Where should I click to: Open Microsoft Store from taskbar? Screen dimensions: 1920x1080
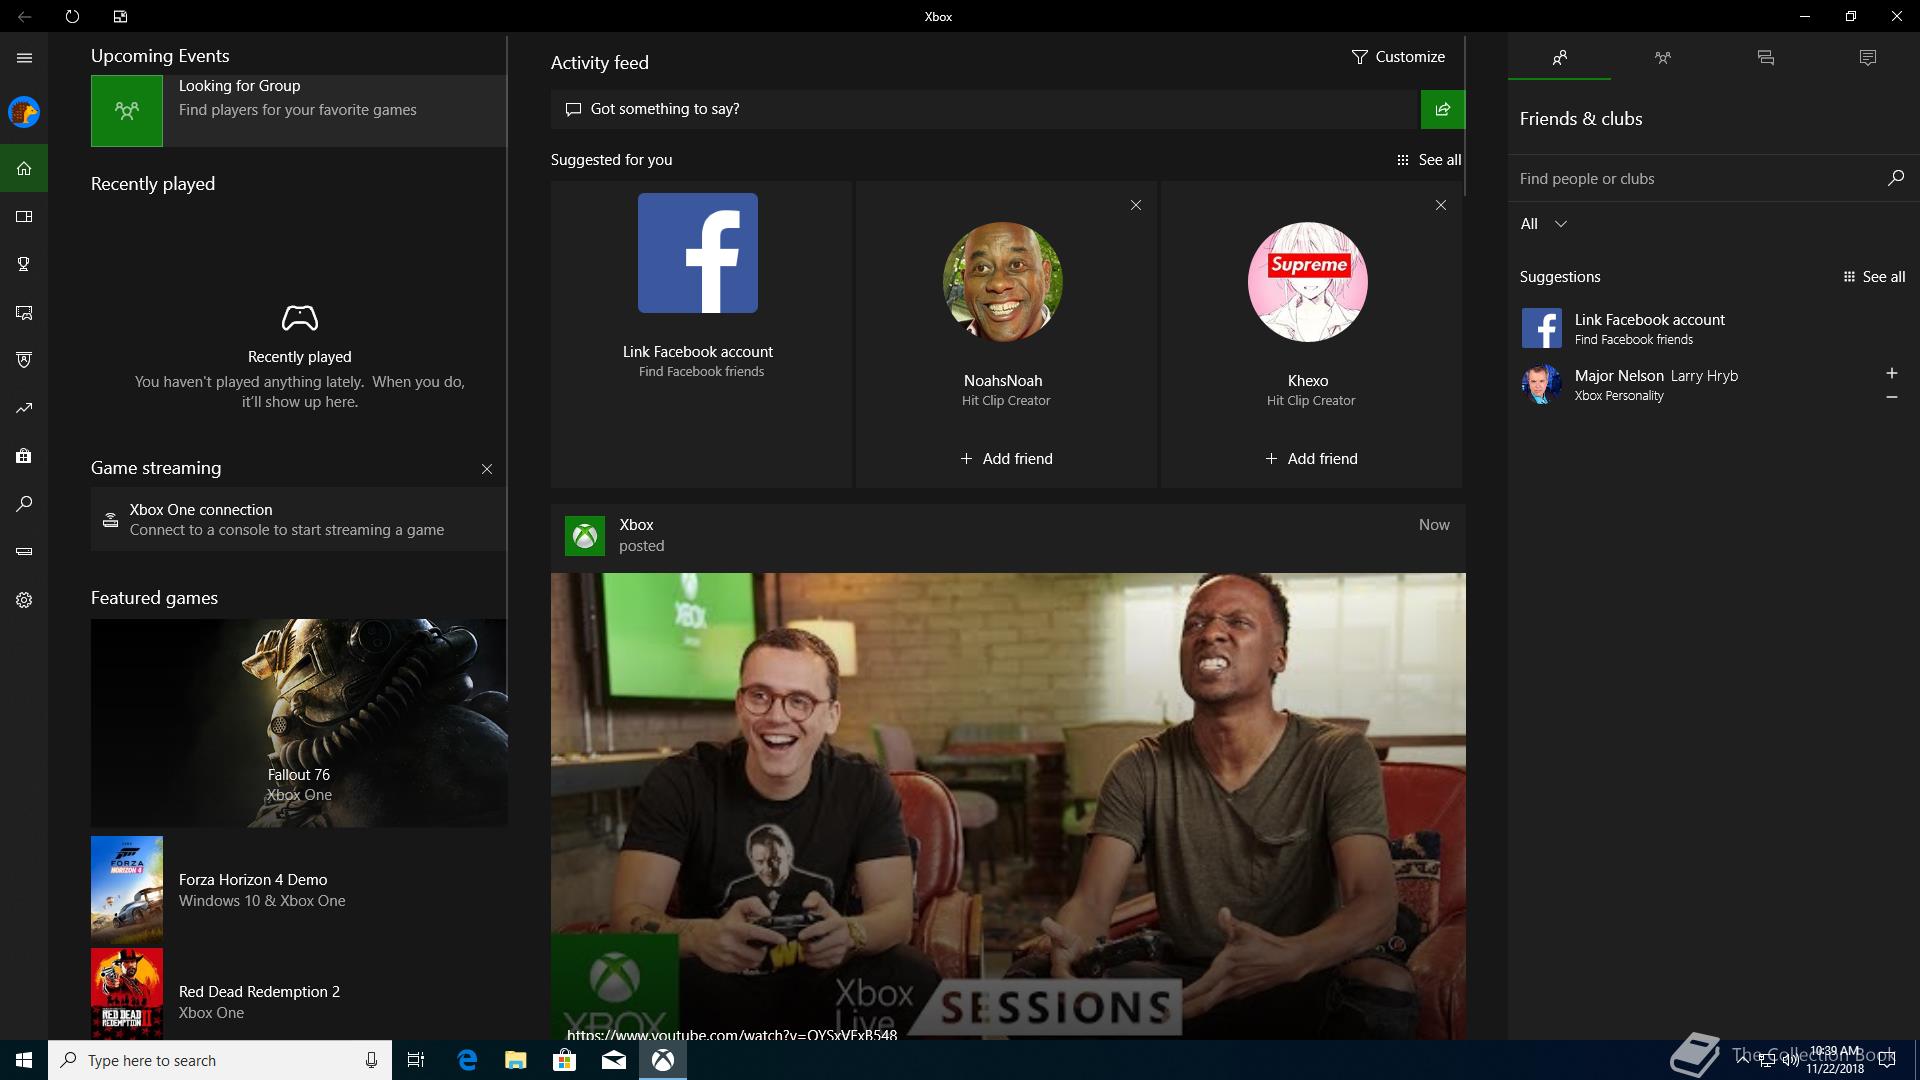(x=564, y=1060)
